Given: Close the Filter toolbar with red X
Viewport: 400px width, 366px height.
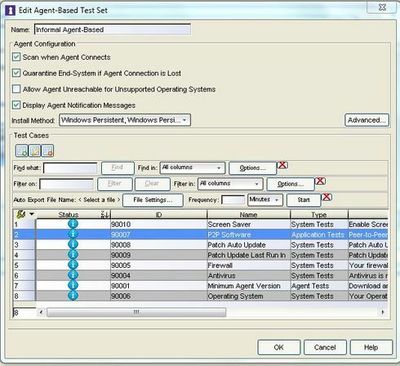Looking at the screenshot, I should [x=320, y=181].
